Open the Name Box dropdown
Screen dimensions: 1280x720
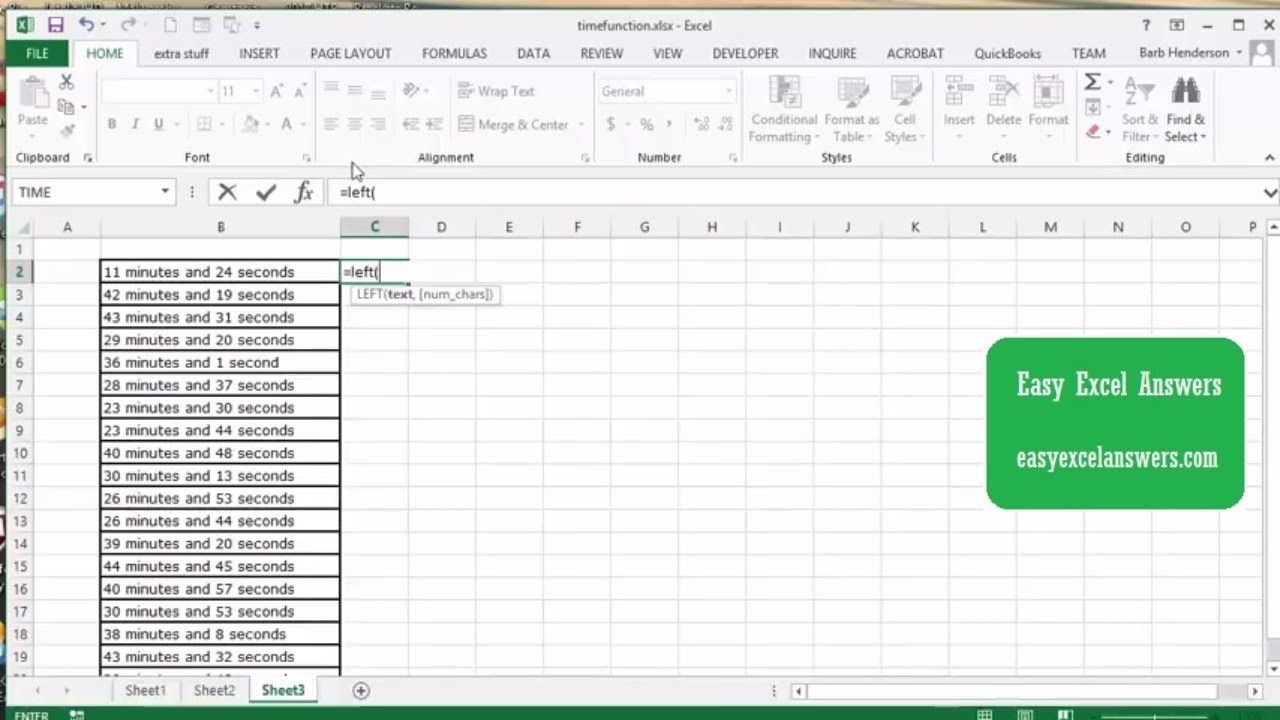(165, 192)
